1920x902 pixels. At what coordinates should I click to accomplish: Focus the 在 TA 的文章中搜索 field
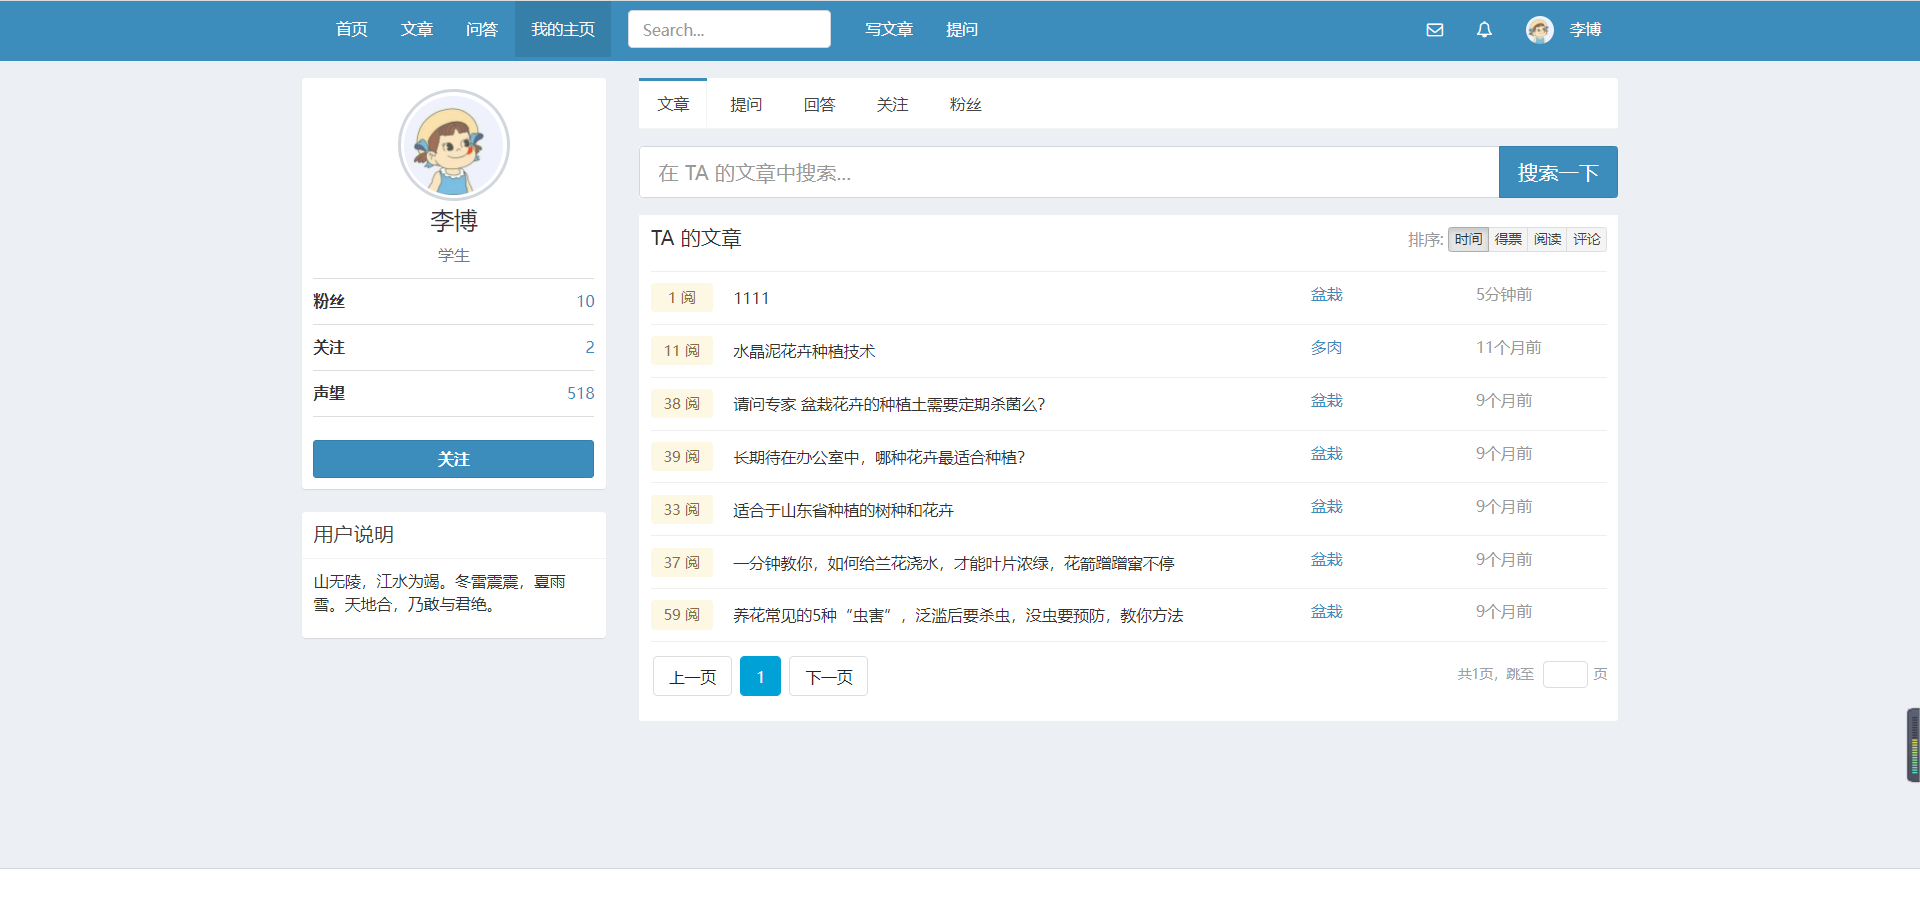point(1069,172)
